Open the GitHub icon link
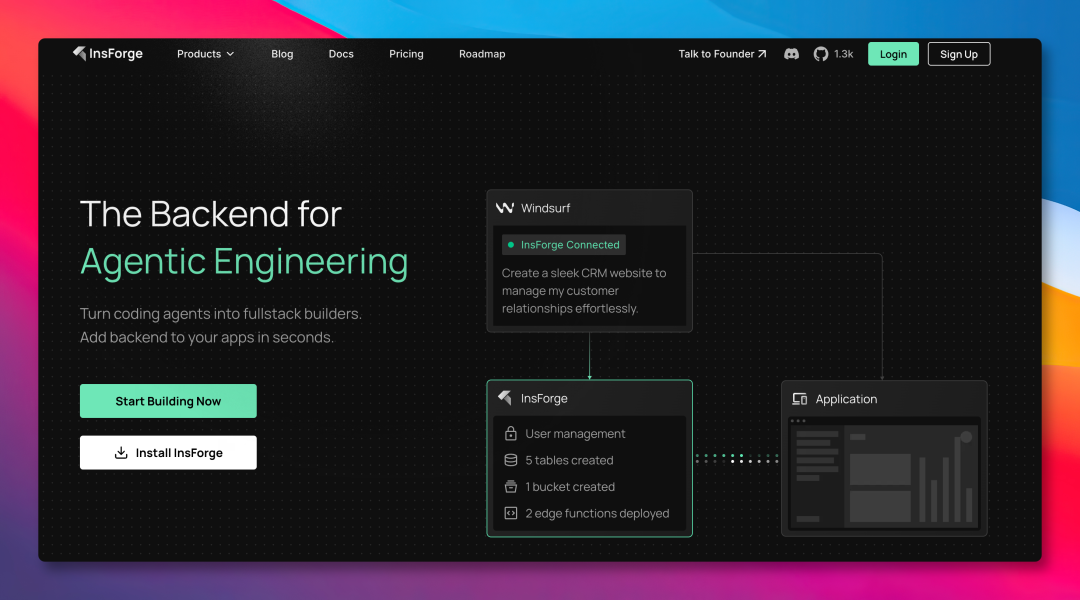Image resolution: width=1080 pixels, height=600 pixels. 820,54
